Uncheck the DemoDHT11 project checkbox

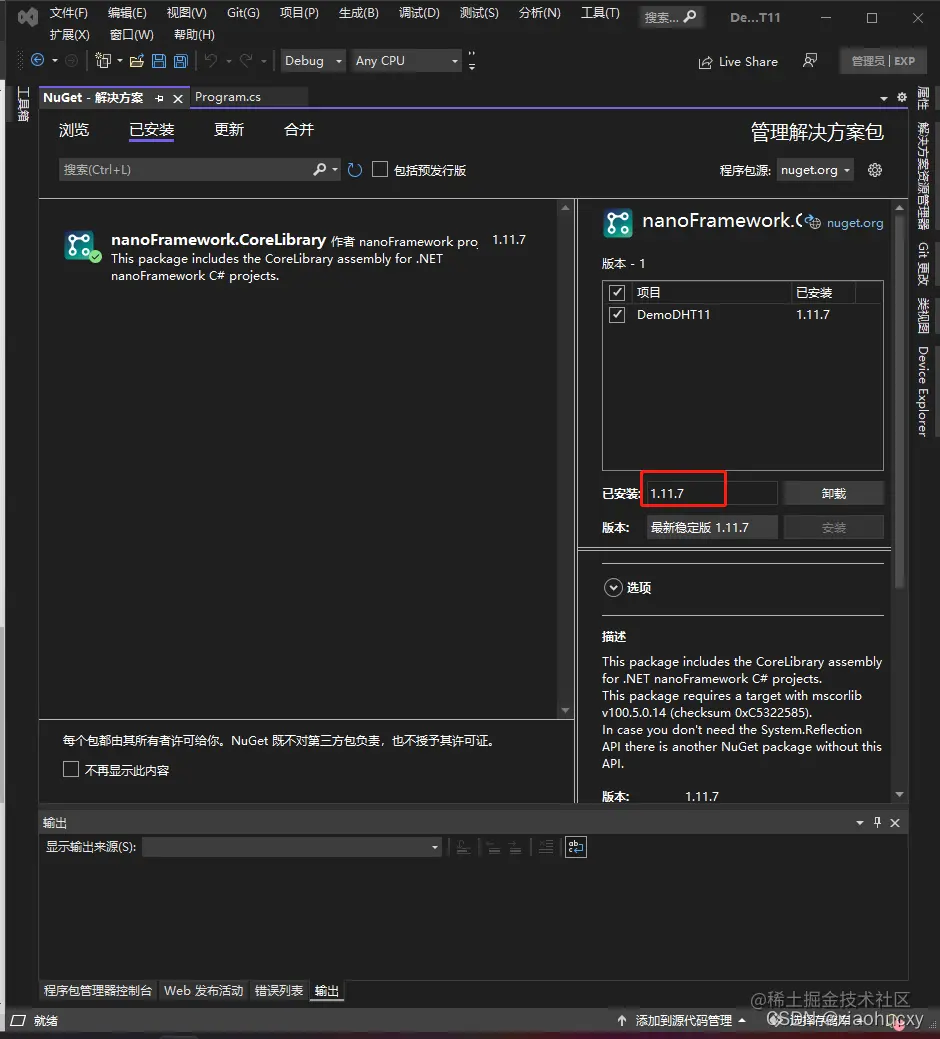click(617, 314)
